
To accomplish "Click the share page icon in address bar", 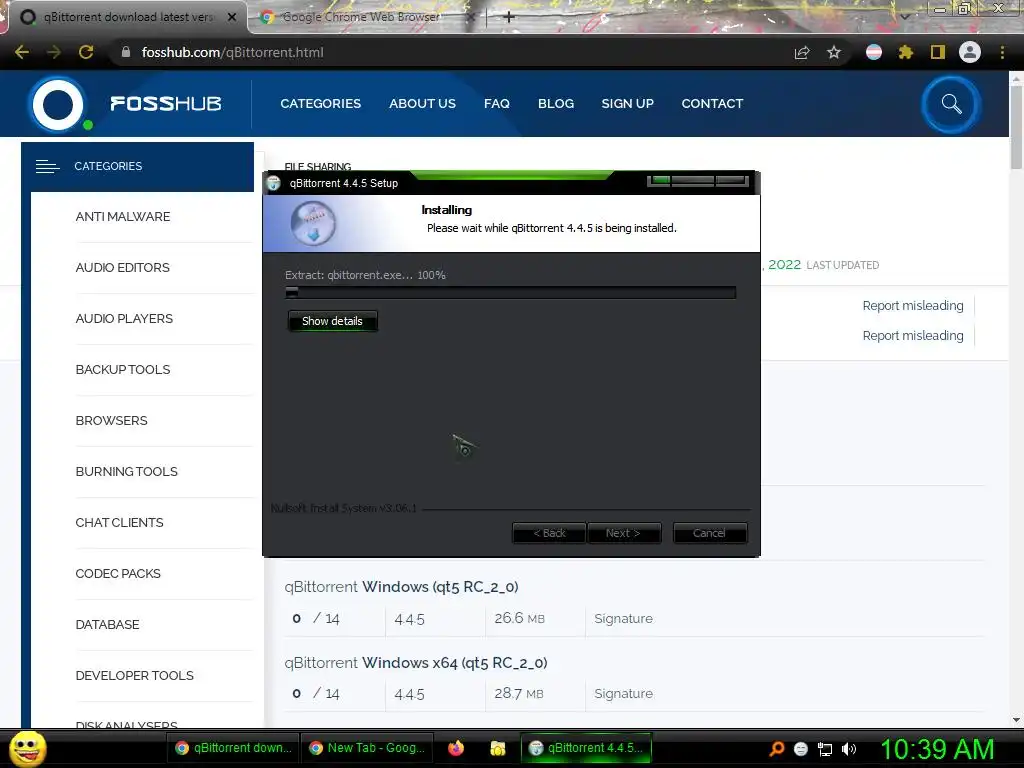I will [x=802, y=52].
